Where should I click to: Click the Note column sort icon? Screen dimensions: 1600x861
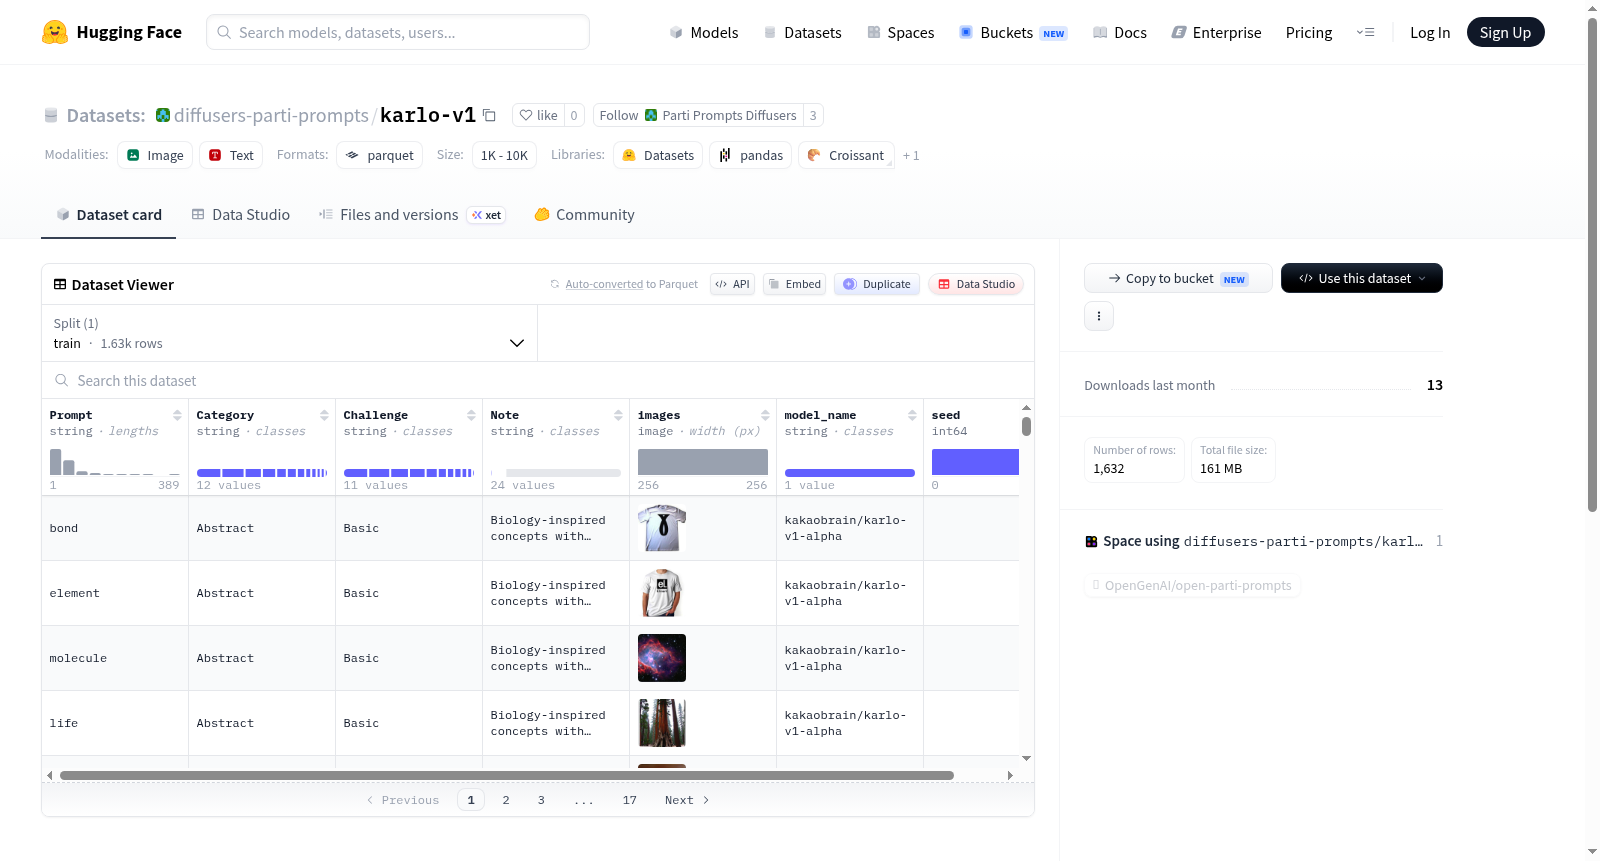pos(618,415)
